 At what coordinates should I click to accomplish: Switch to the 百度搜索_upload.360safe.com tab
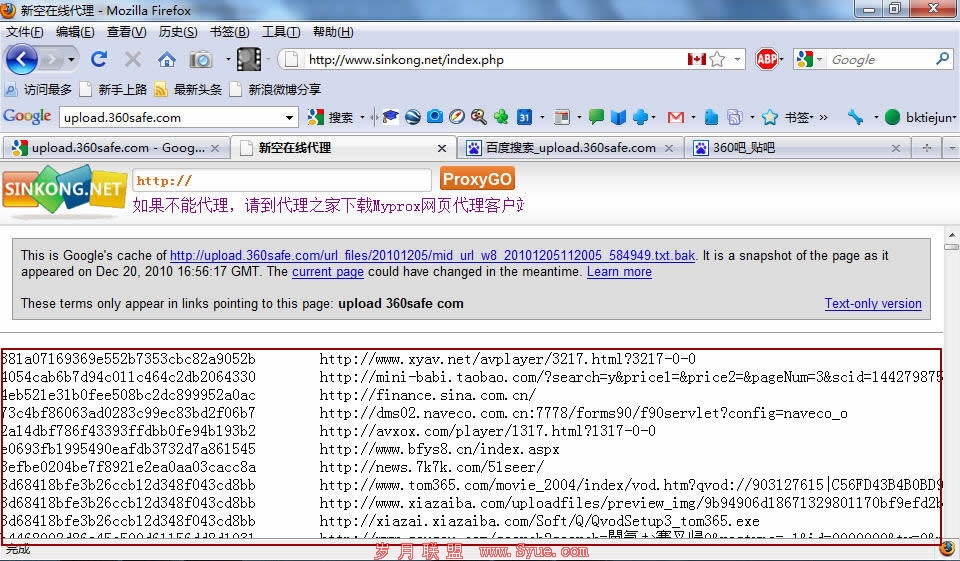[x=571, y=148]
